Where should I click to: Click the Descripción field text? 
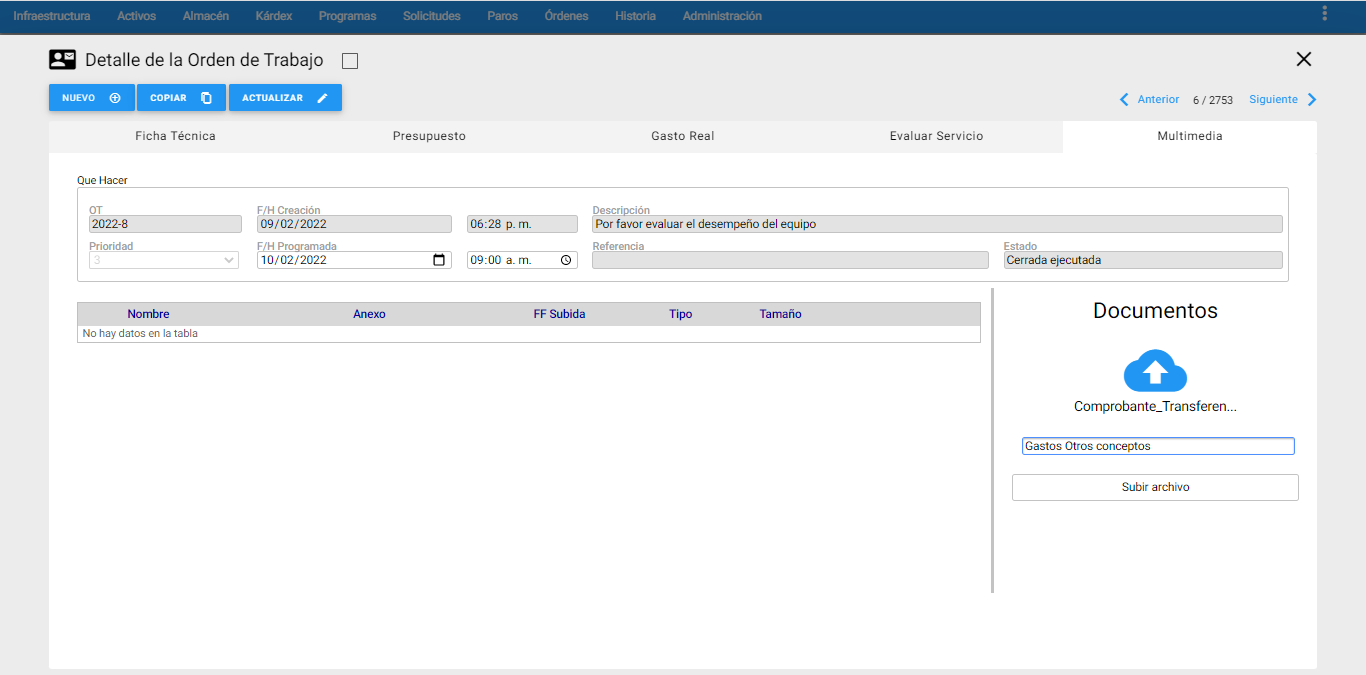(x=937, y=224)
